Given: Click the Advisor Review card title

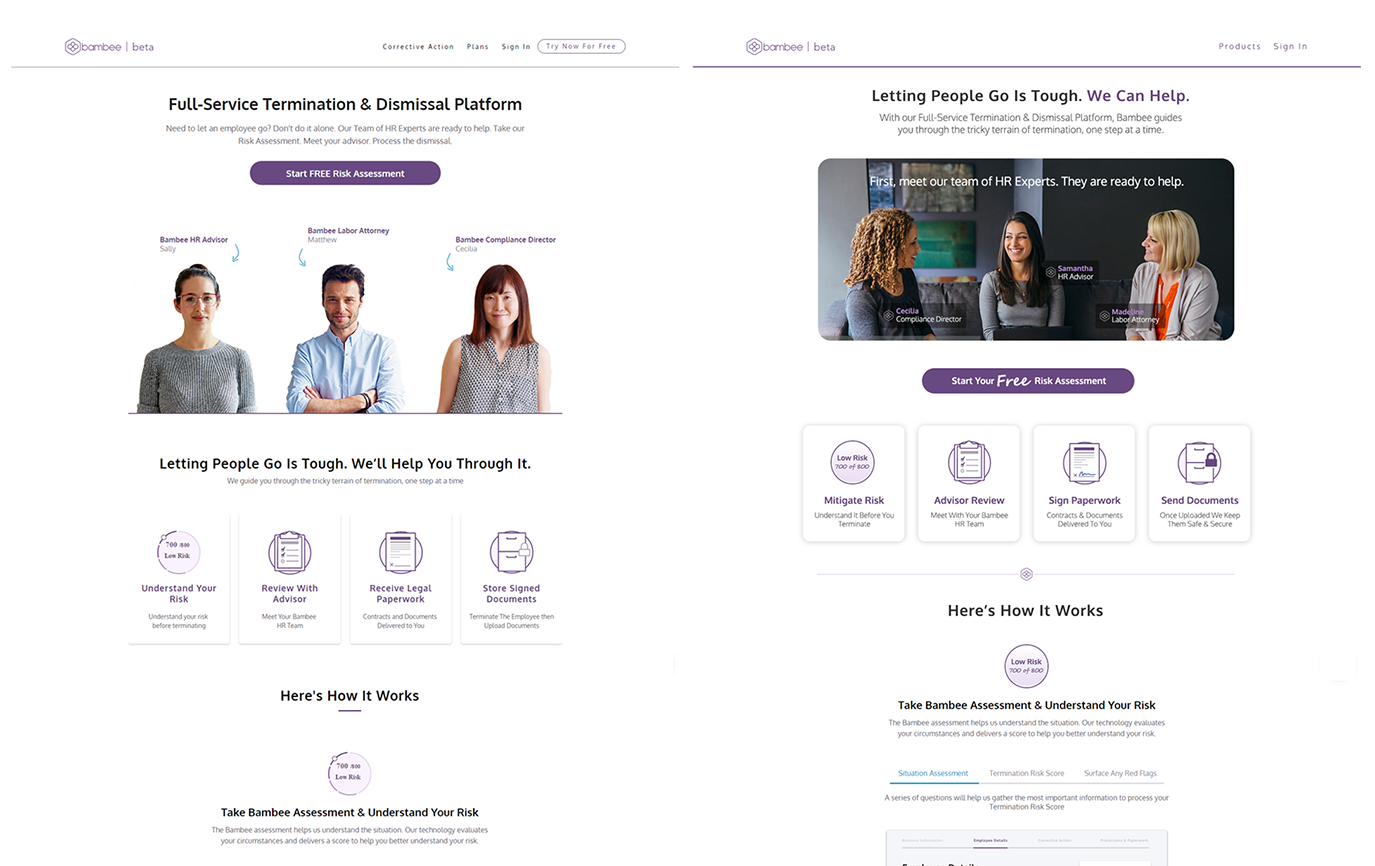Looking at the screenshot, I should point(969,500).
